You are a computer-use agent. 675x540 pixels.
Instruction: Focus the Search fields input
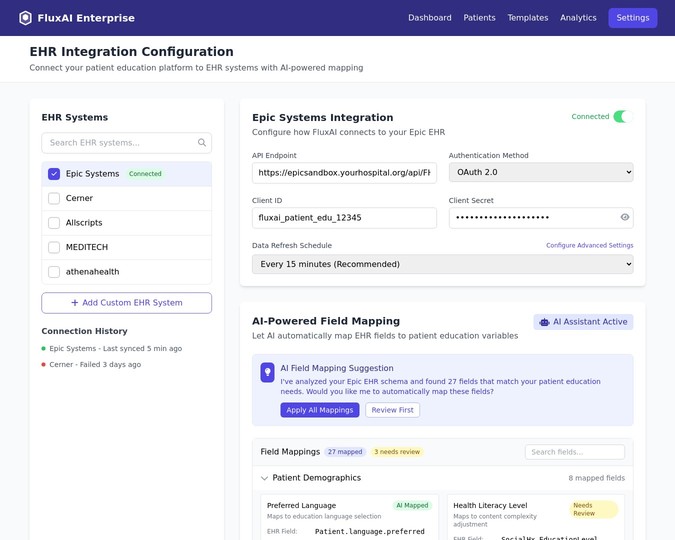click(575, 452)
